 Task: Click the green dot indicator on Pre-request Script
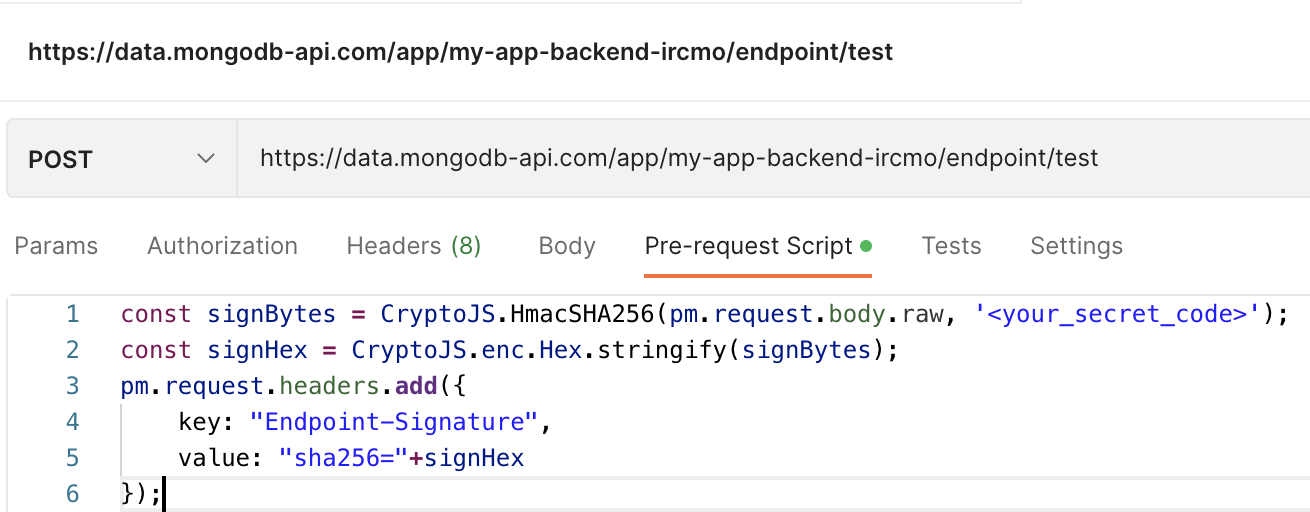(x=866, y=246)
